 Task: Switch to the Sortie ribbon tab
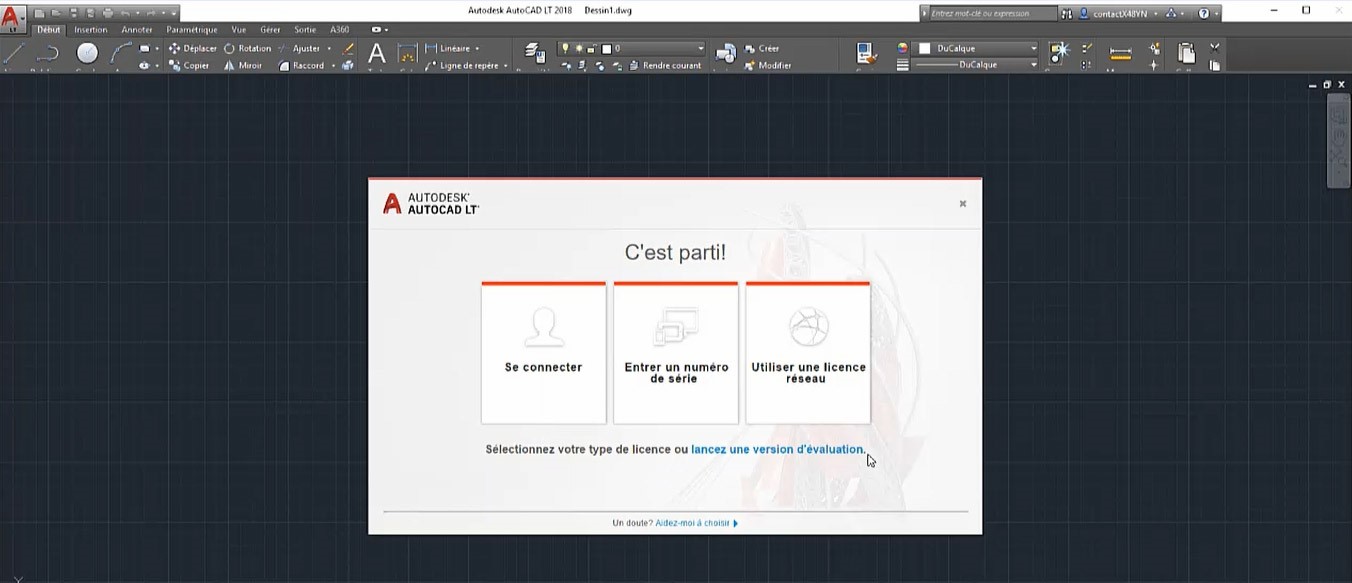[305, 30]
